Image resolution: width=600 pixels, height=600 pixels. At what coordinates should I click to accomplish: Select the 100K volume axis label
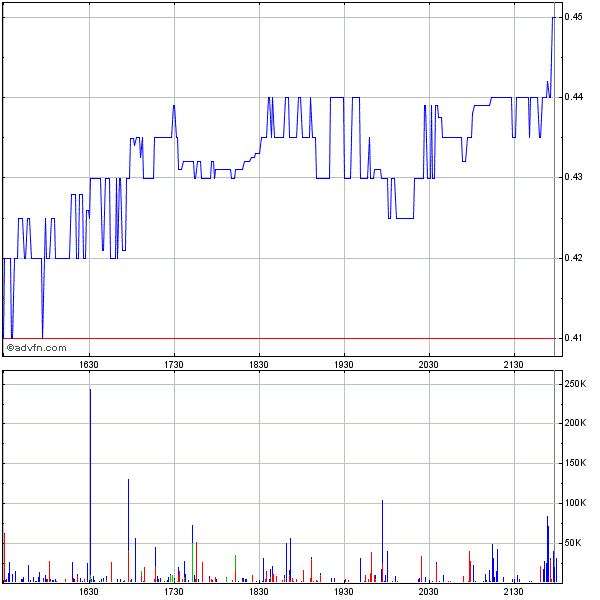pos(575,503)
